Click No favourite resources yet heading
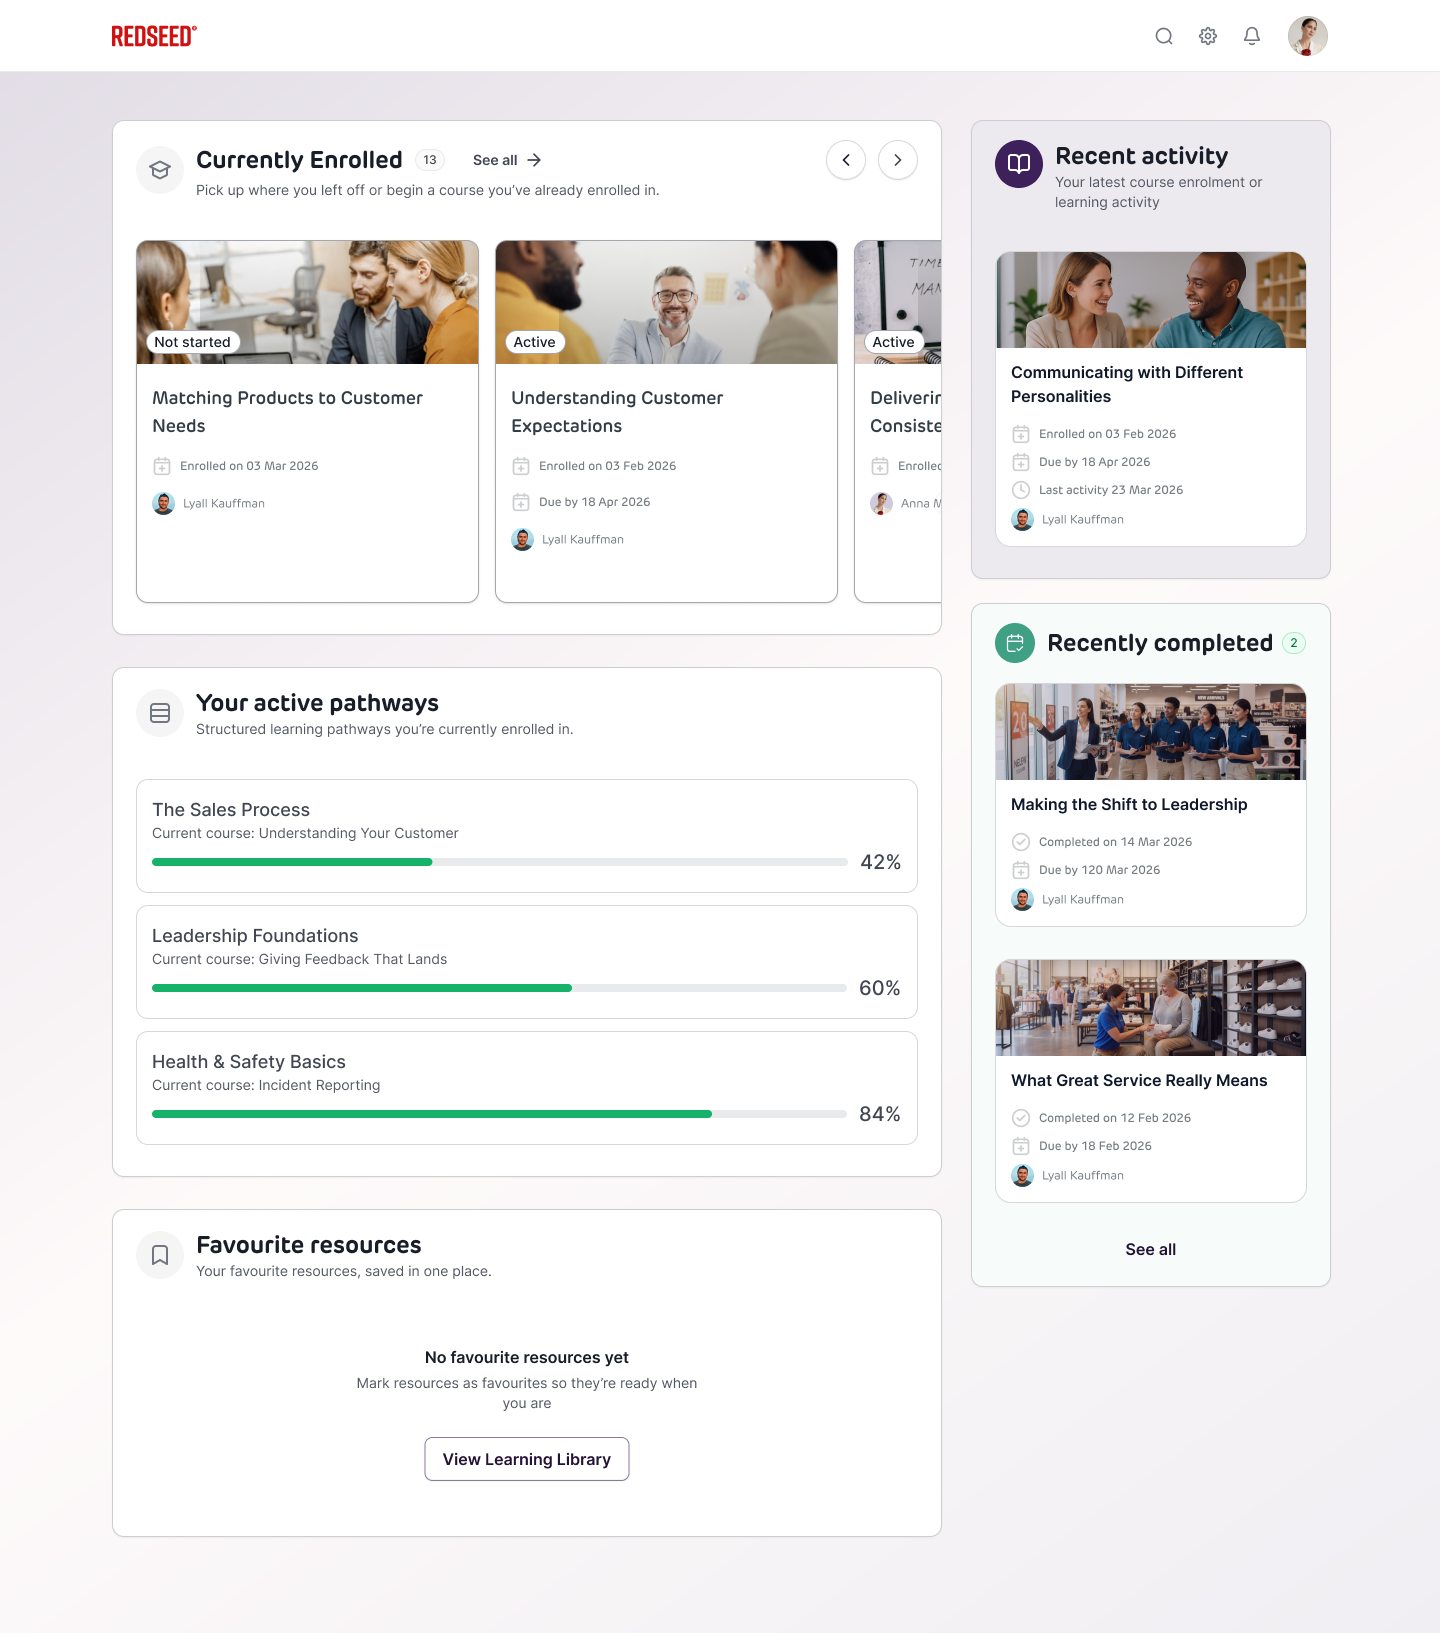This screenshot has width=1440, height=1633. click(x=527, y=1357)
